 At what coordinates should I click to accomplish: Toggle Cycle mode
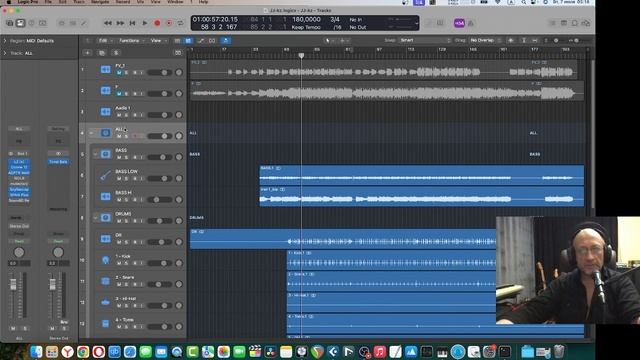coord(180,23)
